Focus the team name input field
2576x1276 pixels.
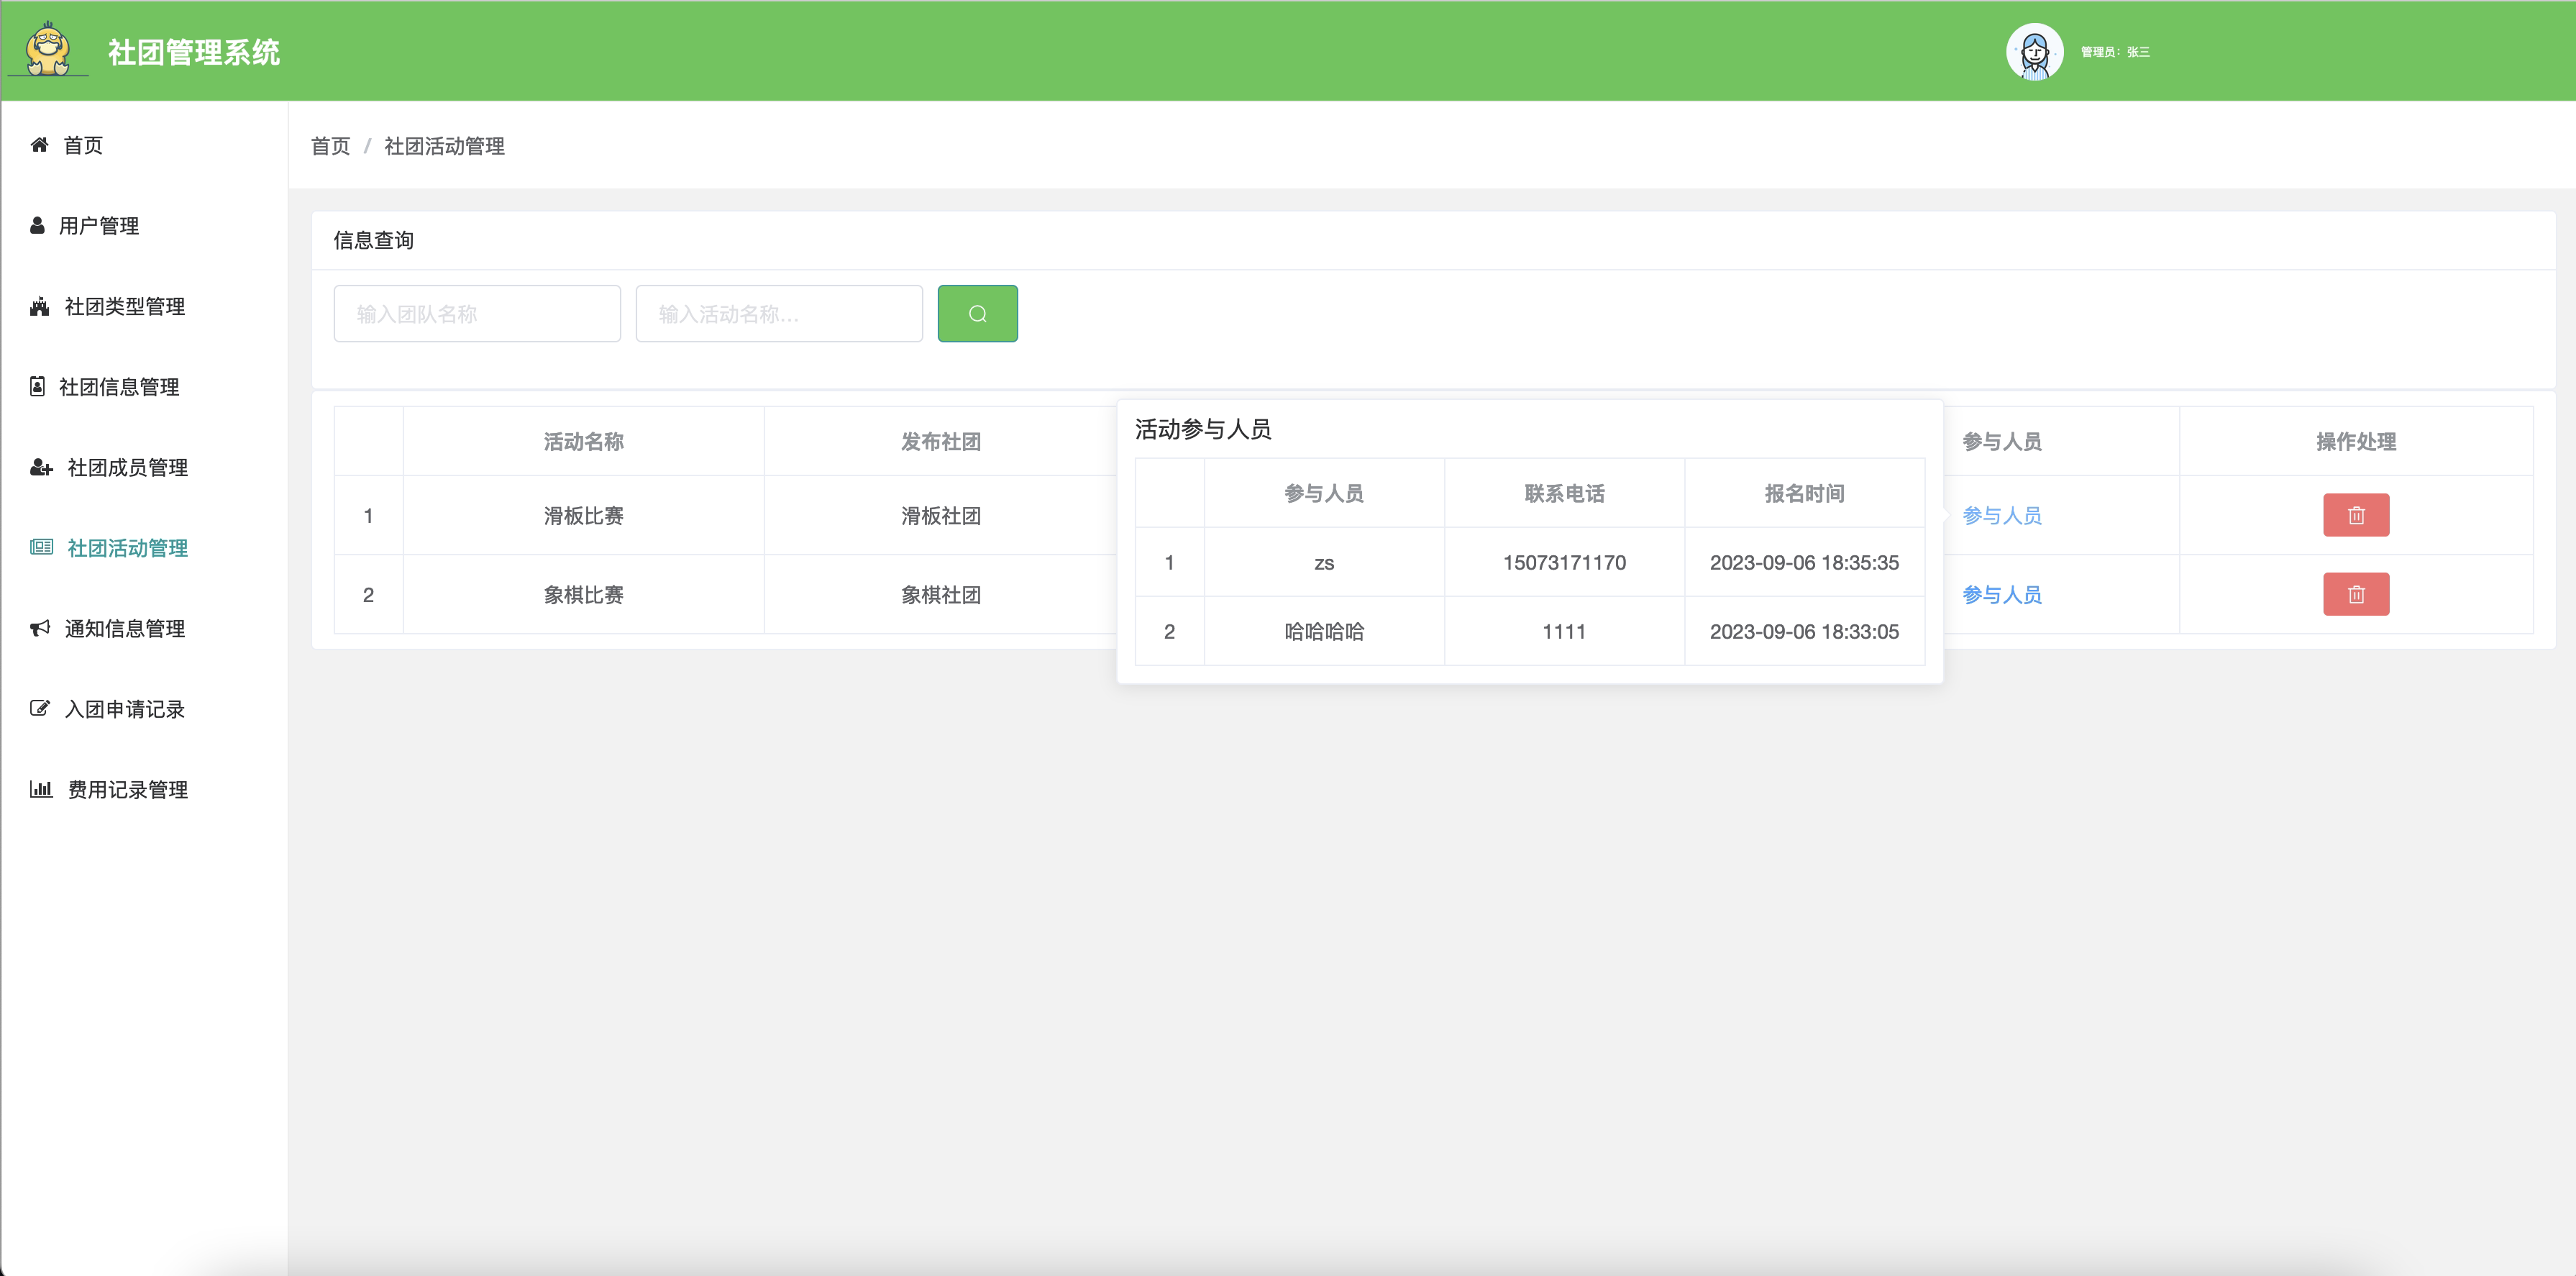(477, 314)
